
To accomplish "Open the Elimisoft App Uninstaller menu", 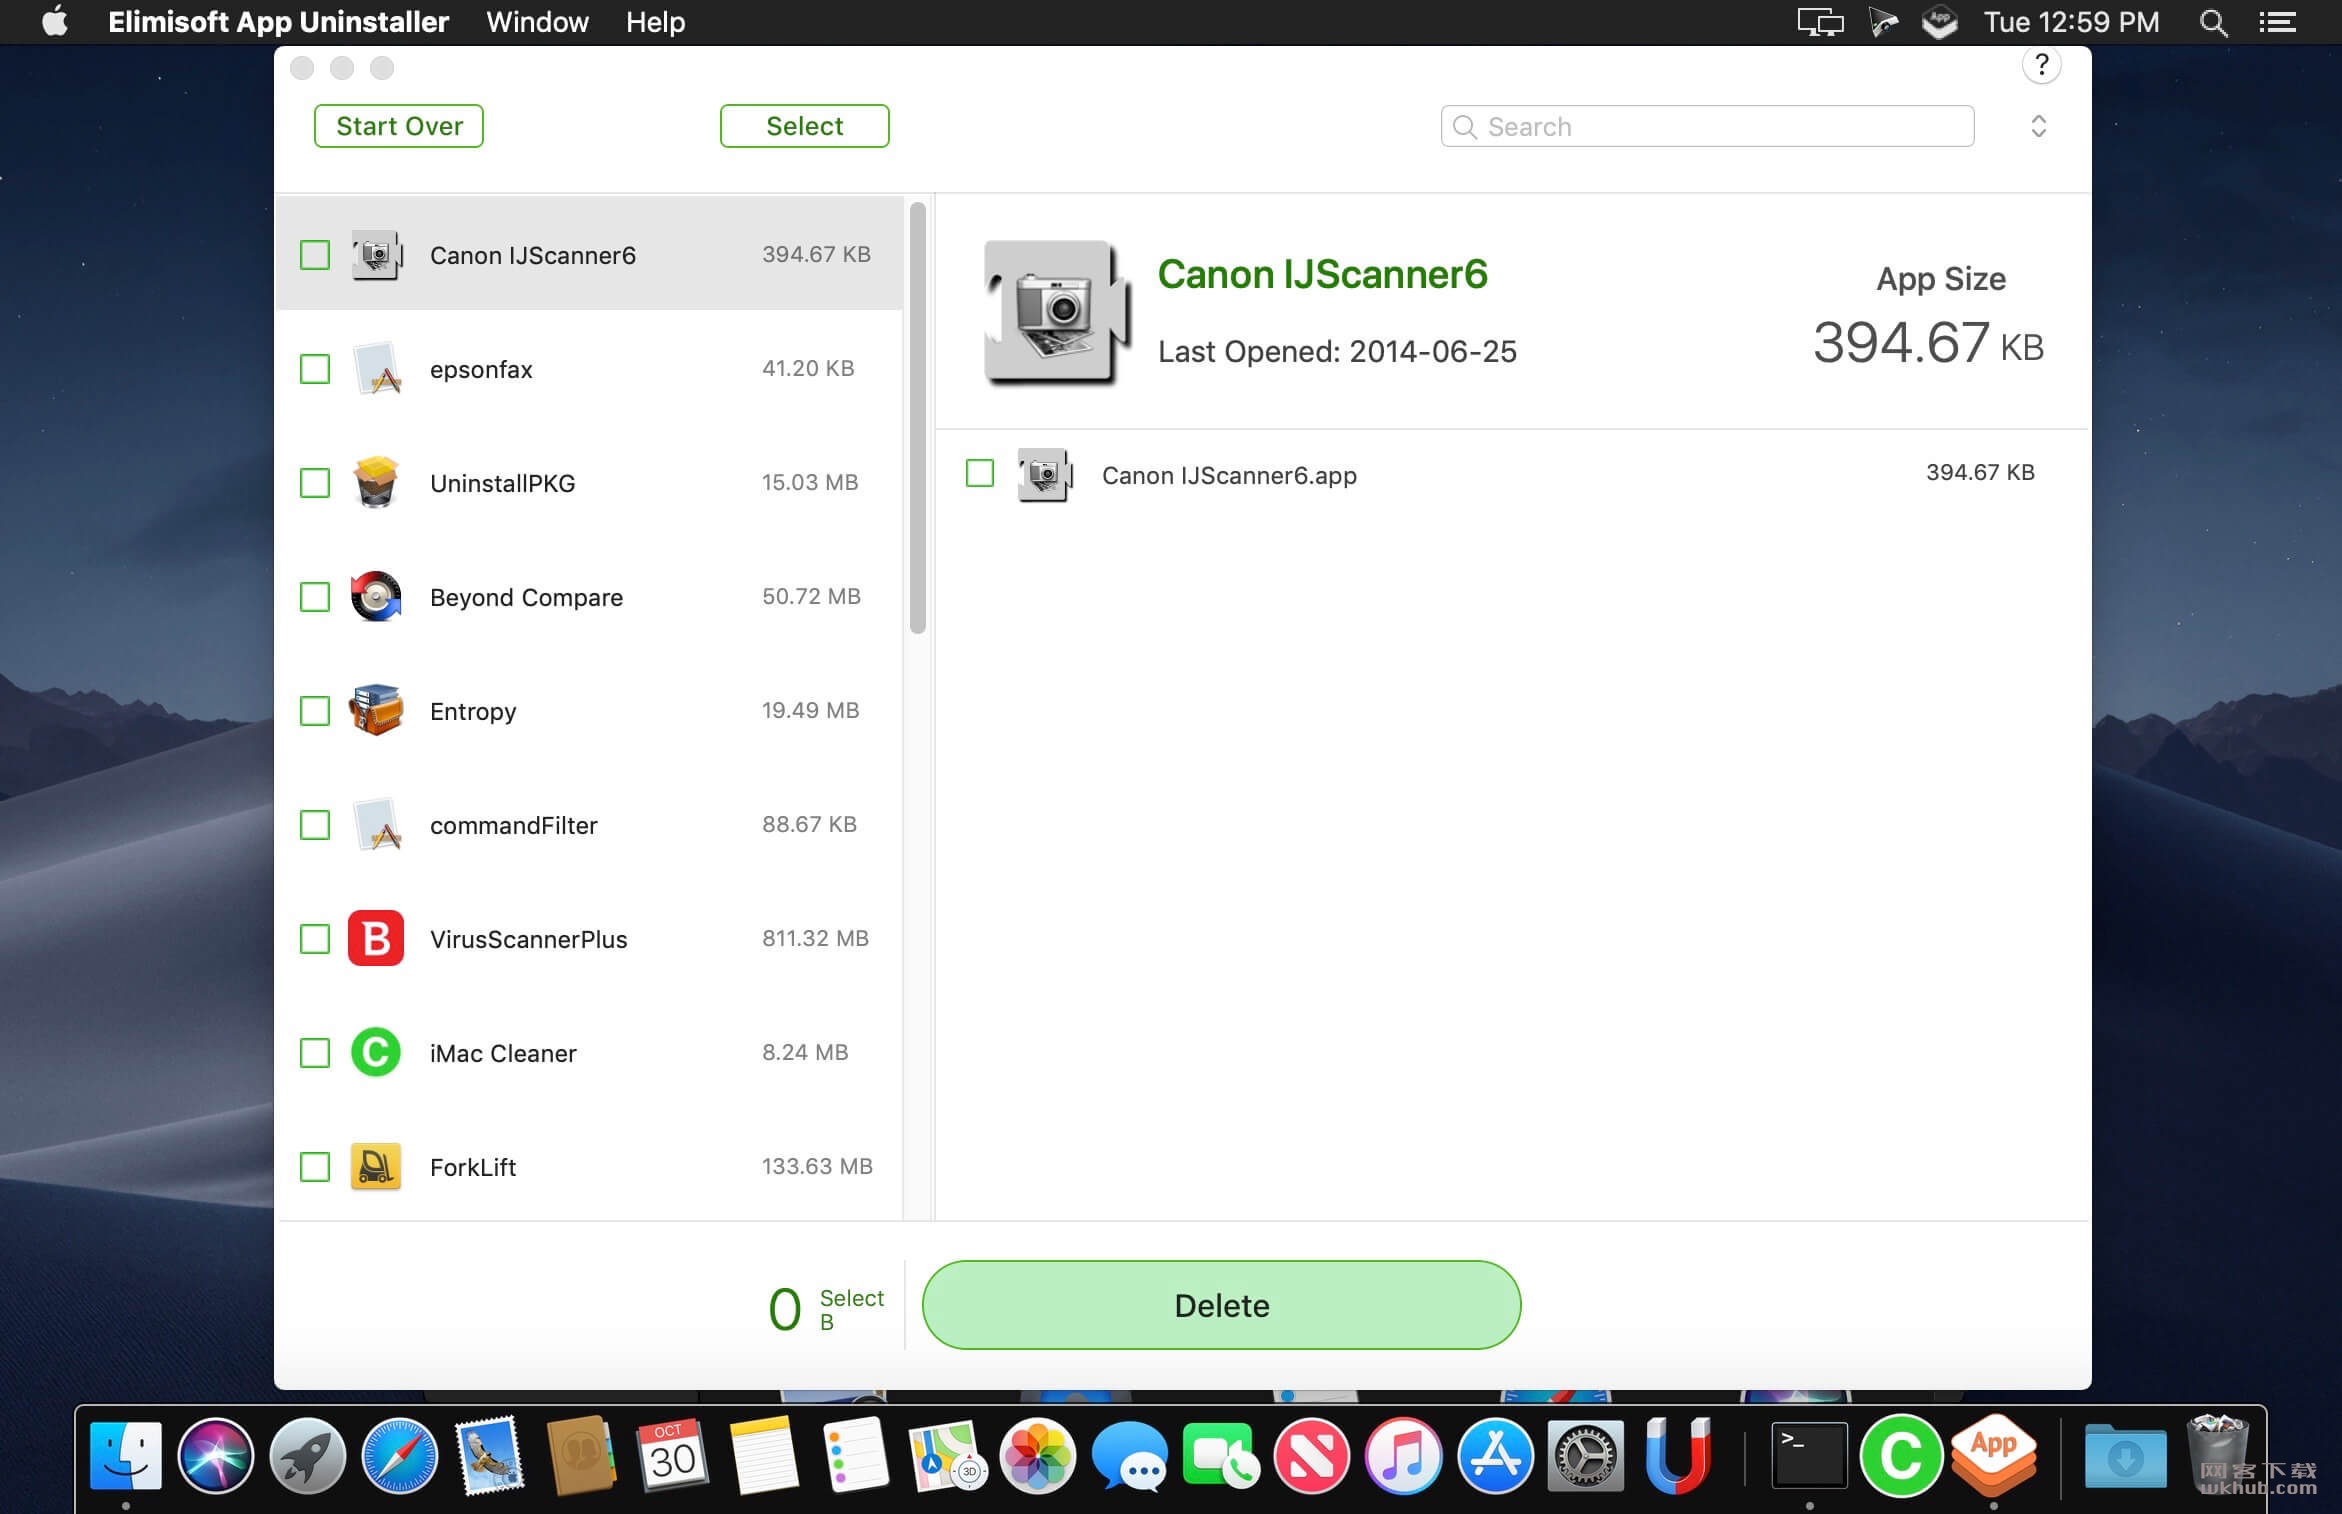I will pos(278,22).
